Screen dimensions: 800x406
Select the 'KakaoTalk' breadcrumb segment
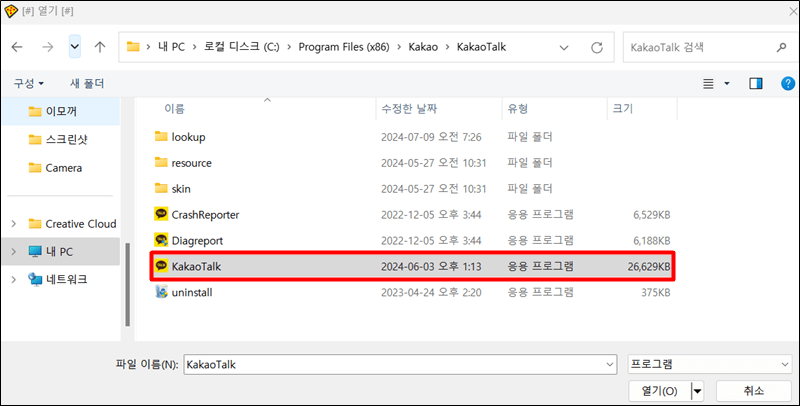coord(481,47)
